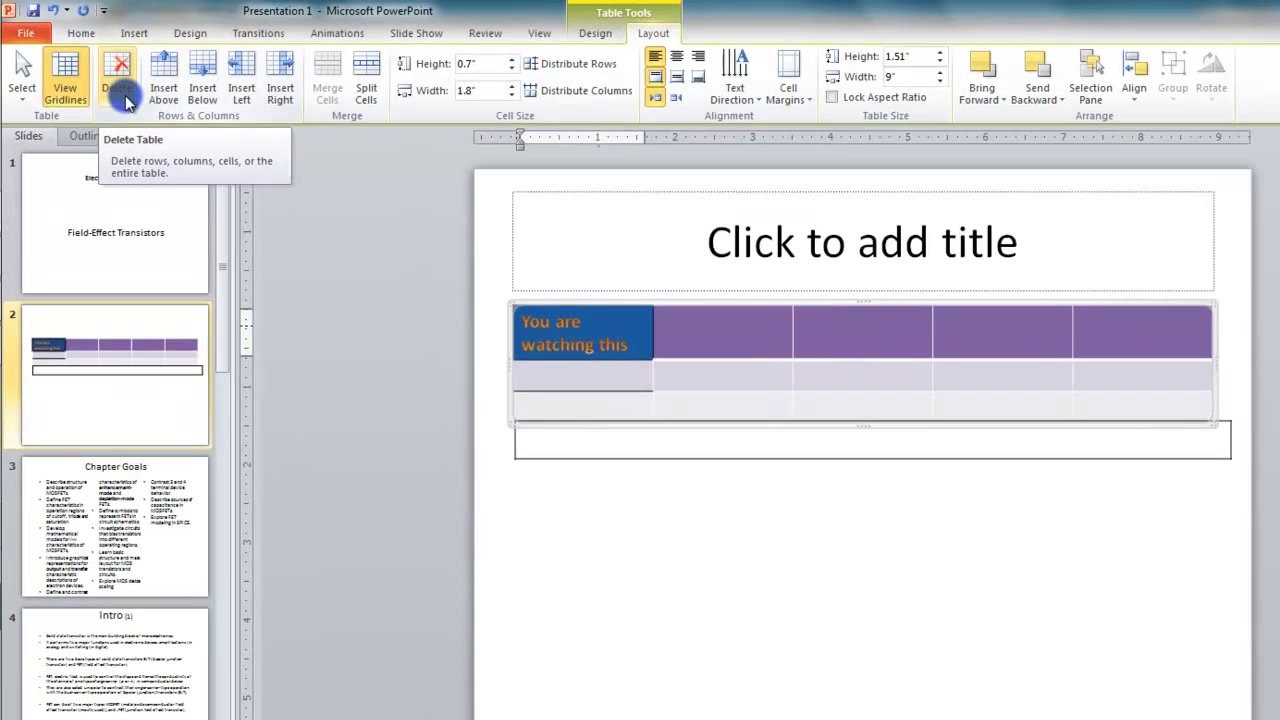Click Merge Cells
The image size is (1280, 720).
click(327, 78)
